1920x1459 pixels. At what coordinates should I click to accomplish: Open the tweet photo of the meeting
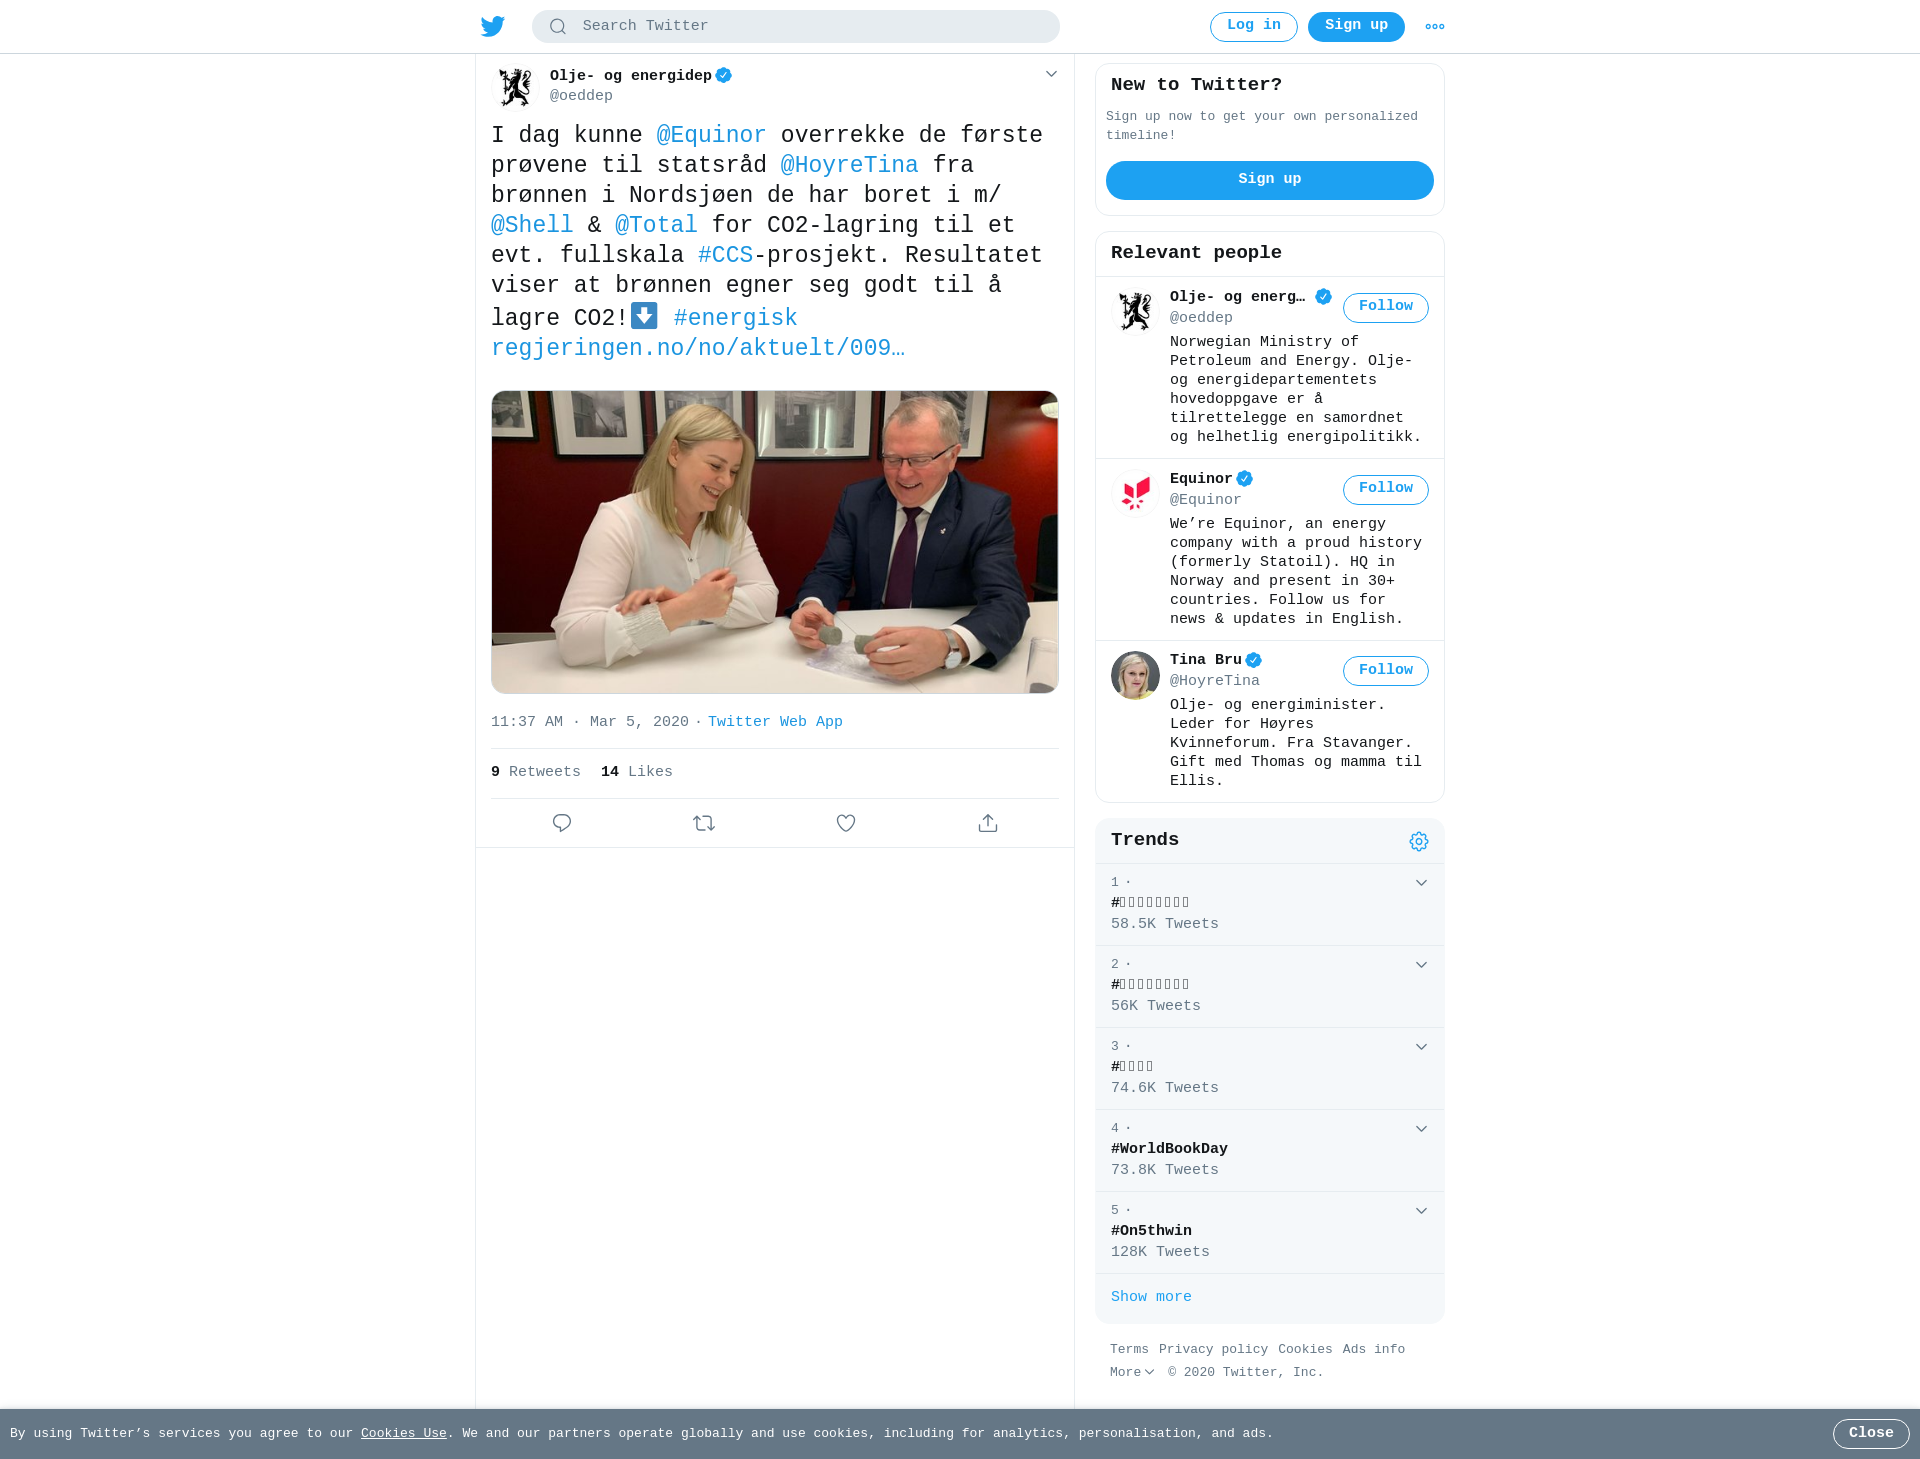pyautogui.click(x=775, y=542)
